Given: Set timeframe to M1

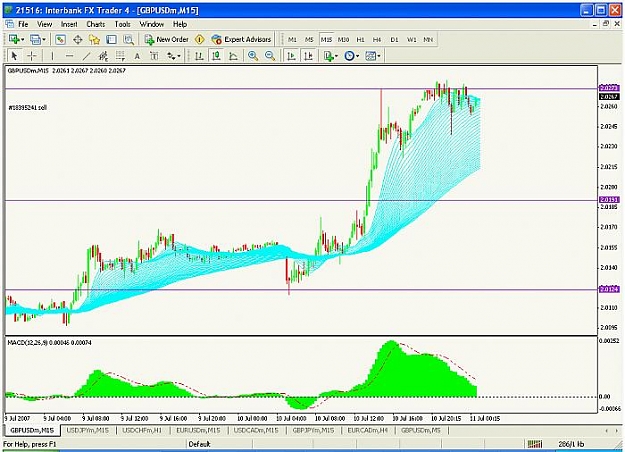Looking at the screenshot, I should click(292, 39).
